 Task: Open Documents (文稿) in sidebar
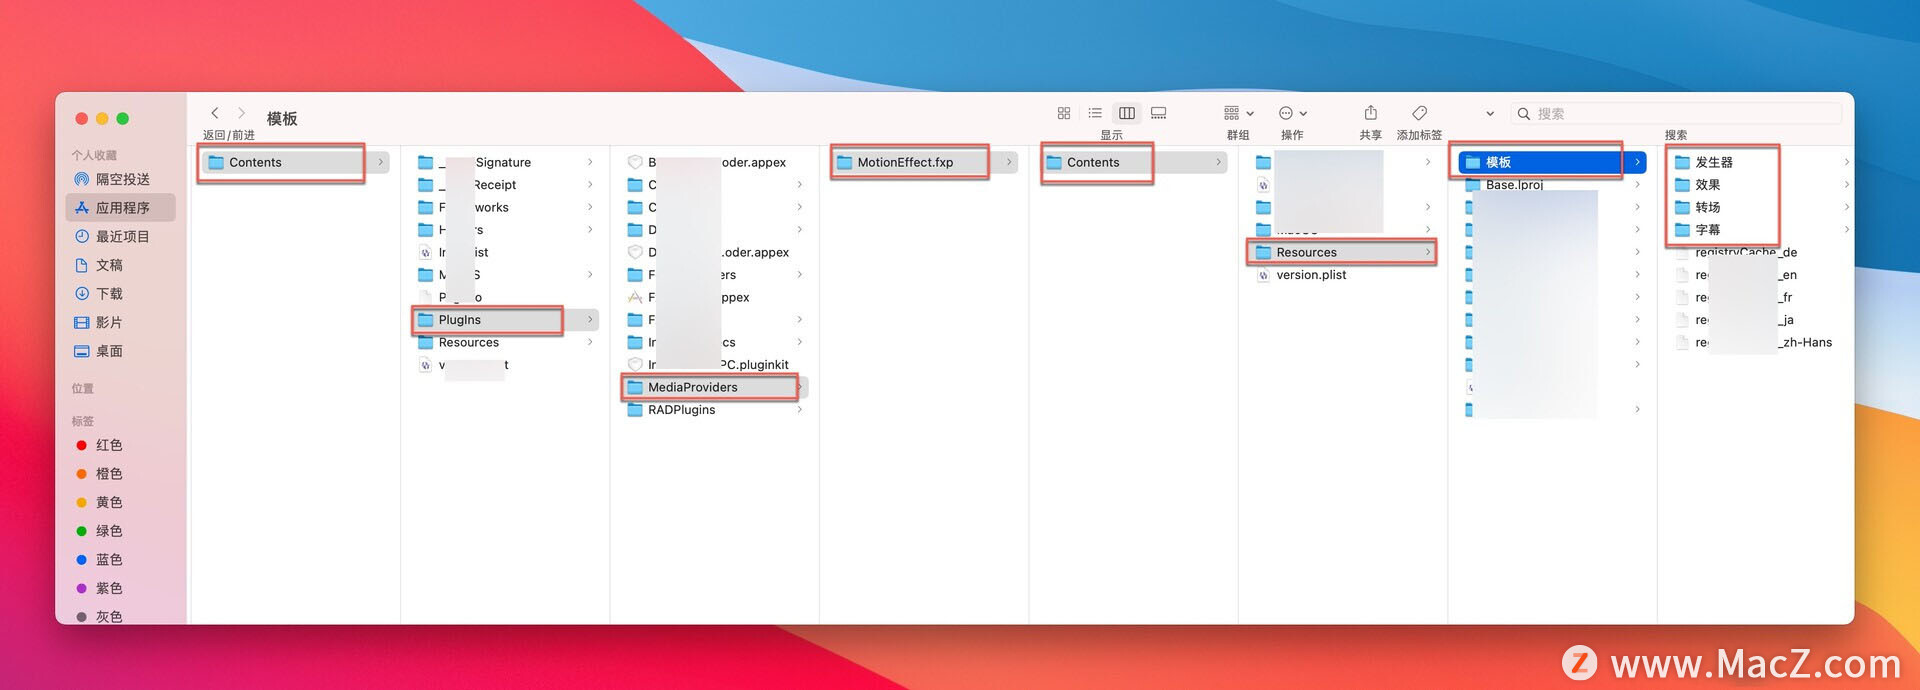tap(122, 265)
